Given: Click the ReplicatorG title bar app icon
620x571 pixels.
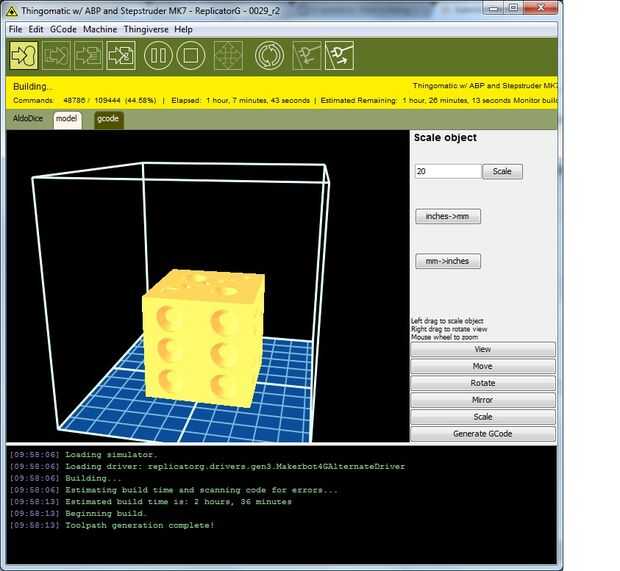Looking at the screenshot, I should (x=12, y=11).
